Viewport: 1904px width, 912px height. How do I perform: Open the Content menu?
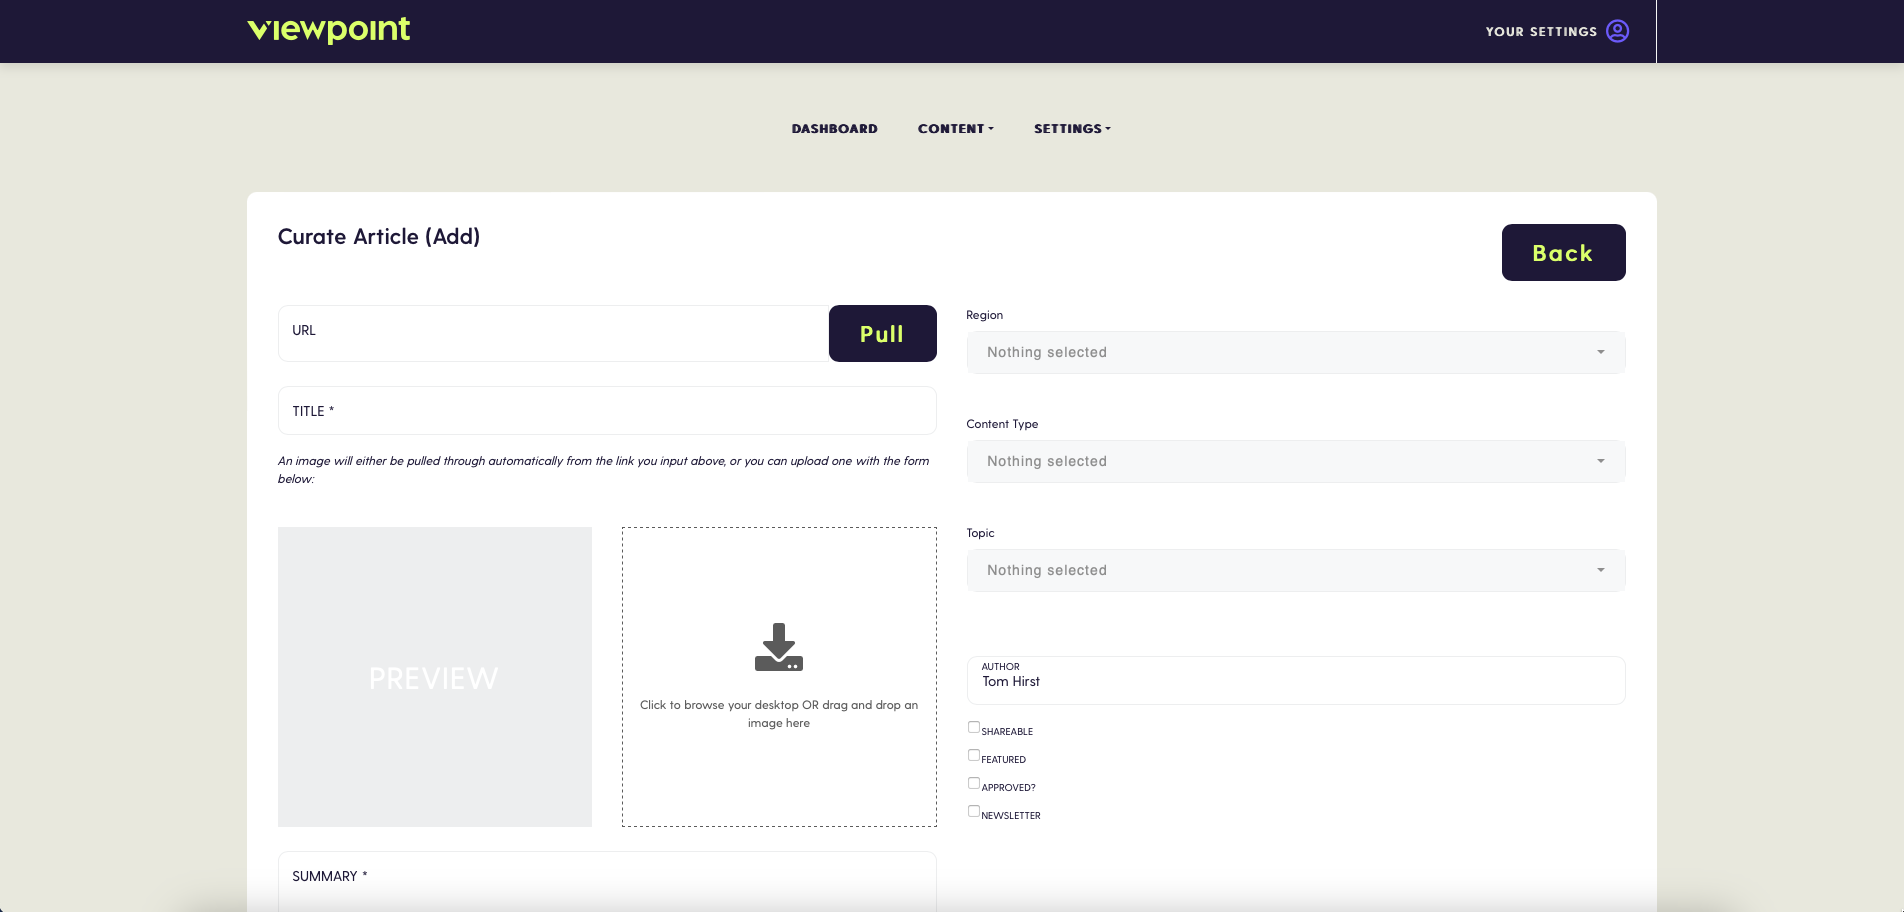click(x=956, y=129)
